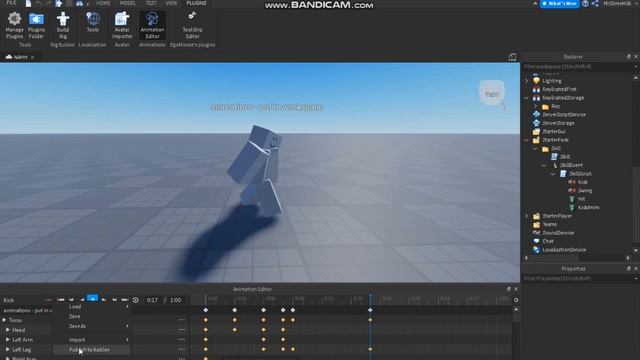Open the Kick animation options menu
Screen dimensions: 640x360
pos(48,300)
